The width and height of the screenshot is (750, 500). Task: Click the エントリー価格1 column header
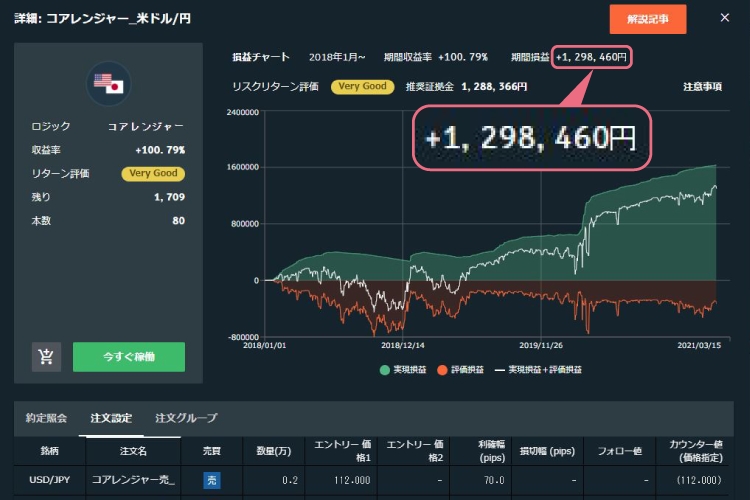[x=342, y=451]
